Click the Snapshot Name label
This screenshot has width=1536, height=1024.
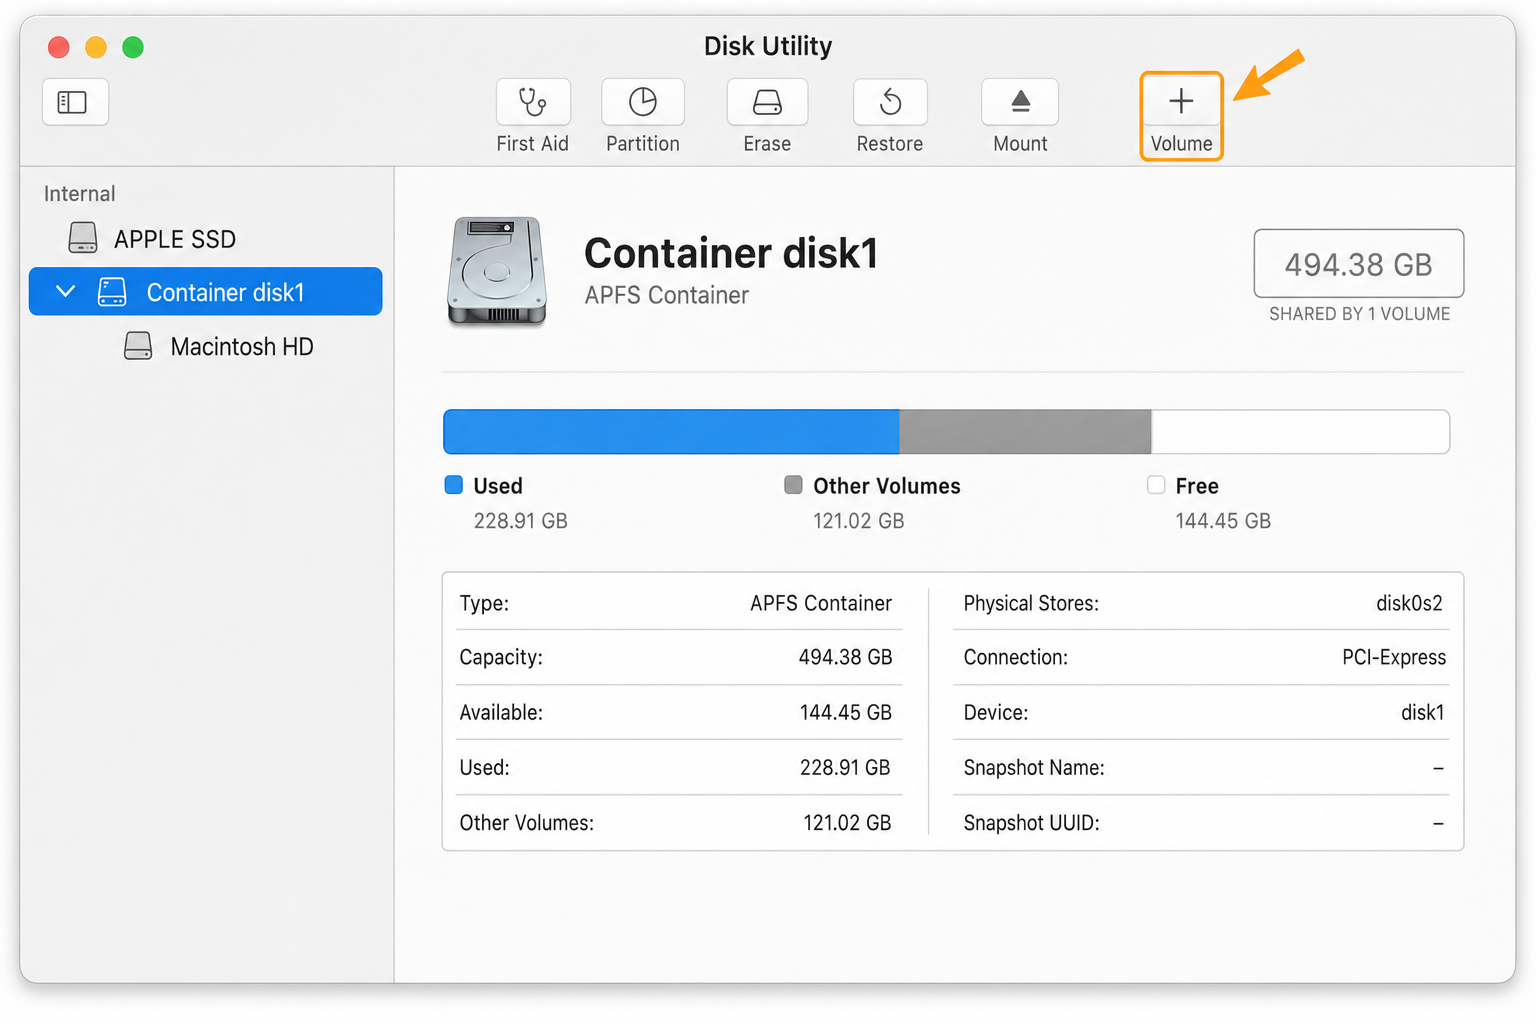pyautogui.click(x=1034, y=768)
